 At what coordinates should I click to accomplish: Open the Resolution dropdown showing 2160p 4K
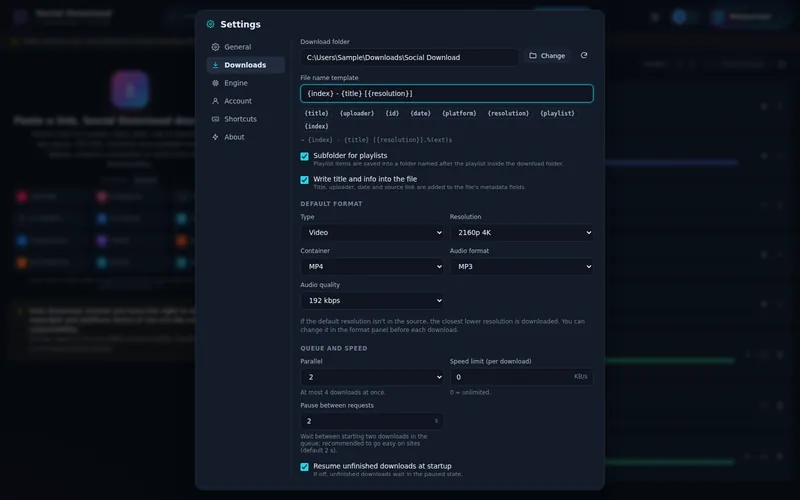point(521,233)
